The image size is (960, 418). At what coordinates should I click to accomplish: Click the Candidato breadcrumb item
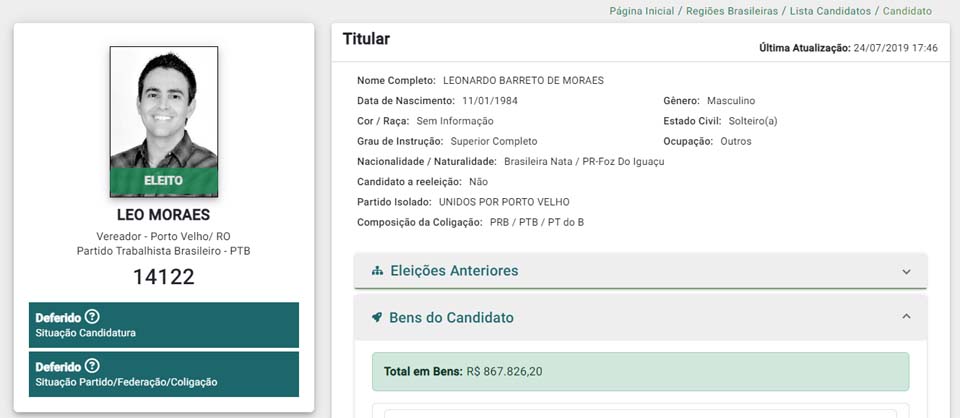[906, 11]
